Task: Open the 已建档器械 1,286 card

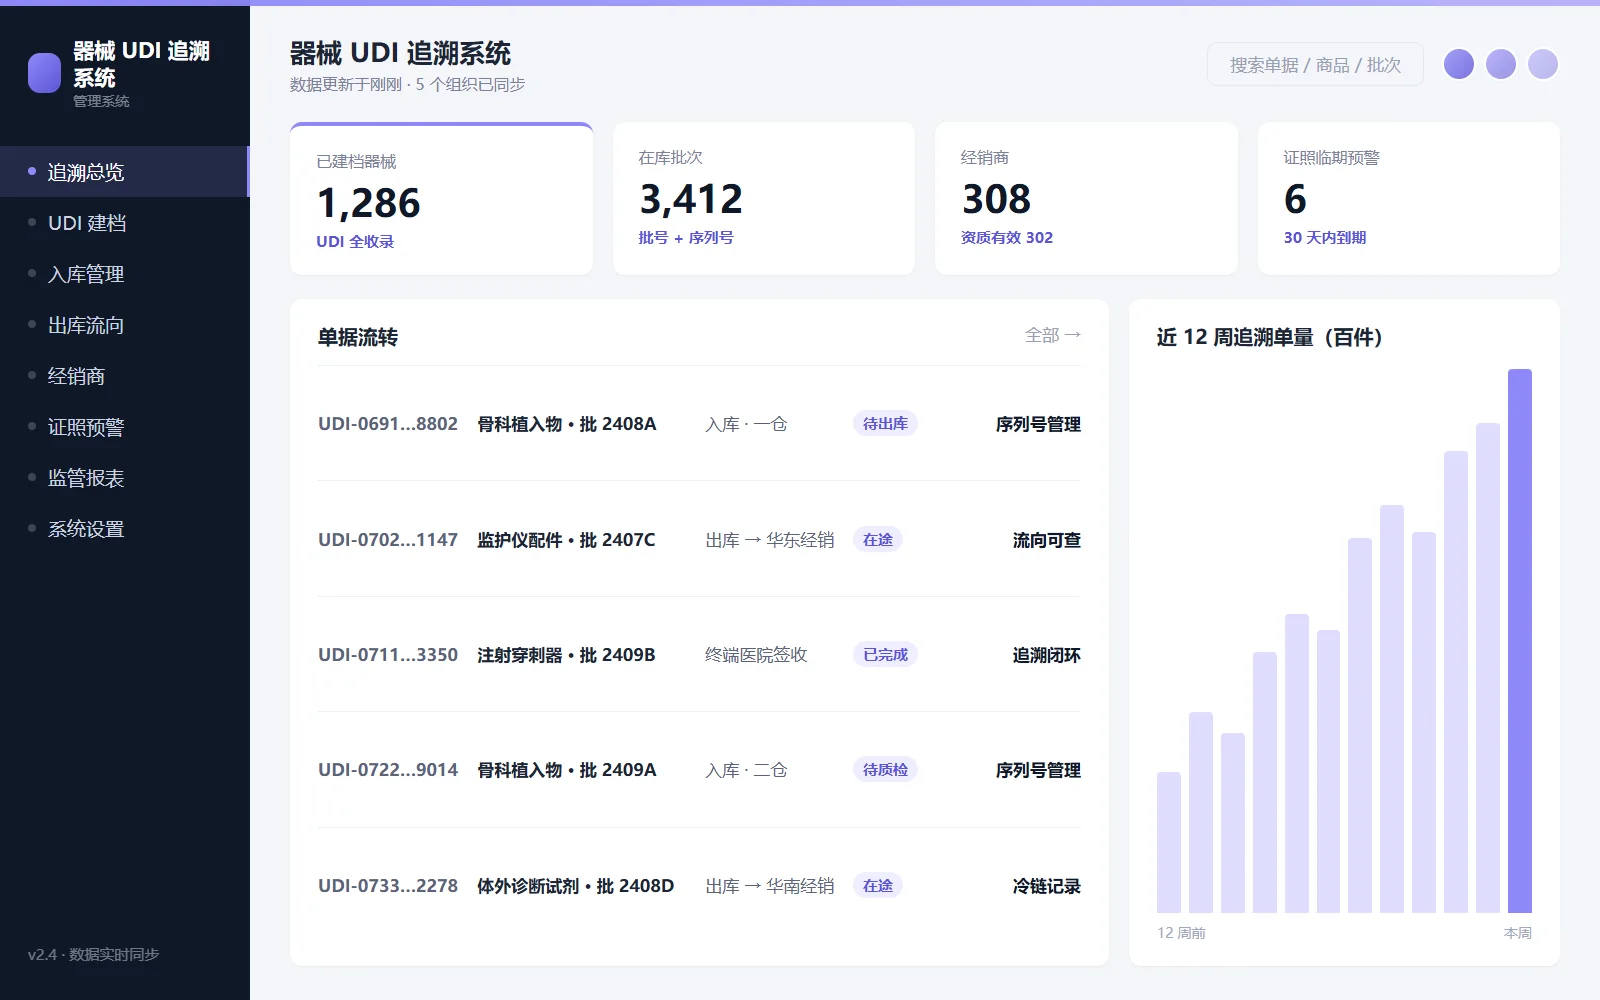Action: pyautogui.click(x=441, y=199)
